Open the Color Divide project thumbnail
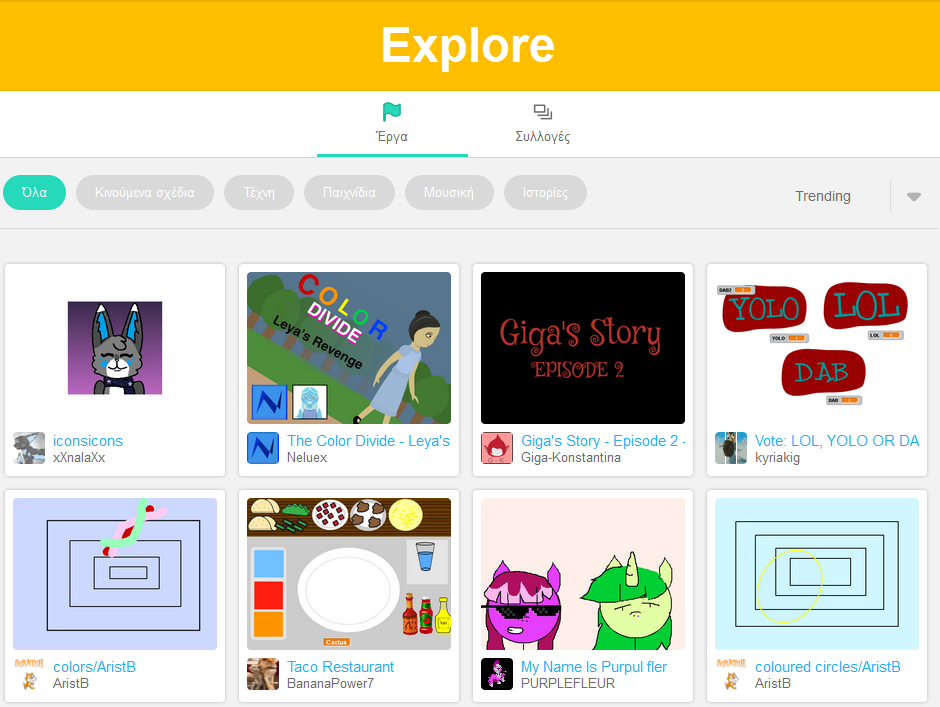940x707 pixels. 349,348
